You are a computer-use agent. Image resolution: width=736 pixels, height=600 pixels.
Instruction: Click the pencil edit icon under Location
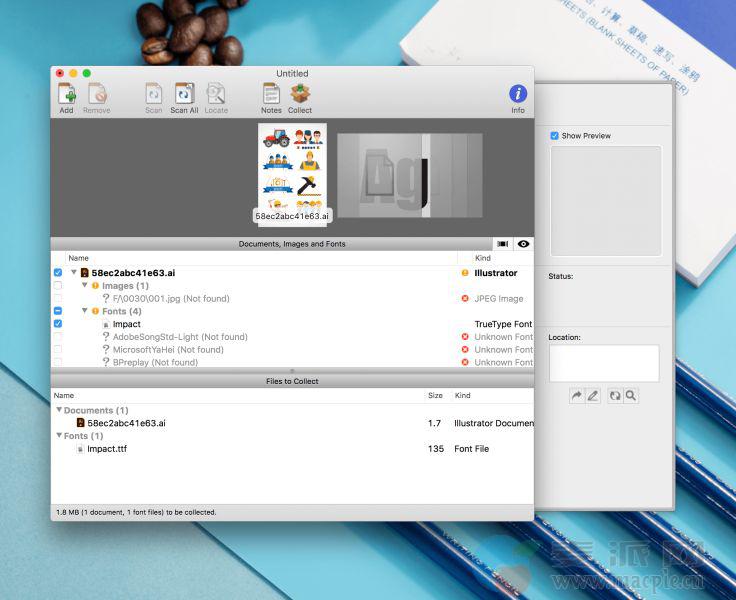point(593,396)
